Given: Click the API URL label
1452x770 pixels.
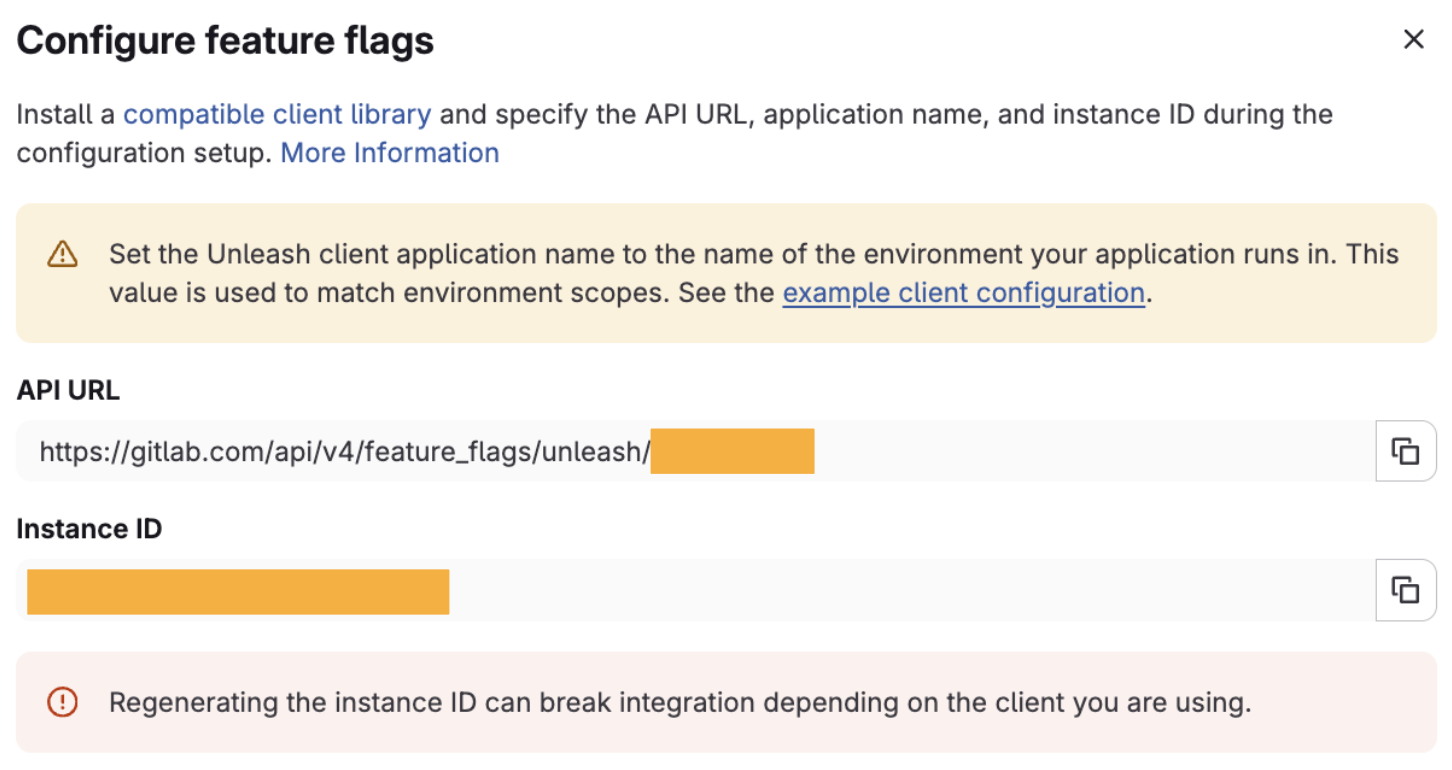Looking at the screenshot, I should (x=67, y=389).
